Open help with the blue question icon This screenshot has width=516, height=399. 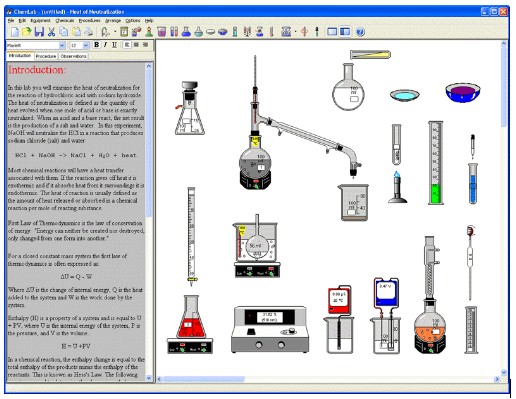[360, 32]
